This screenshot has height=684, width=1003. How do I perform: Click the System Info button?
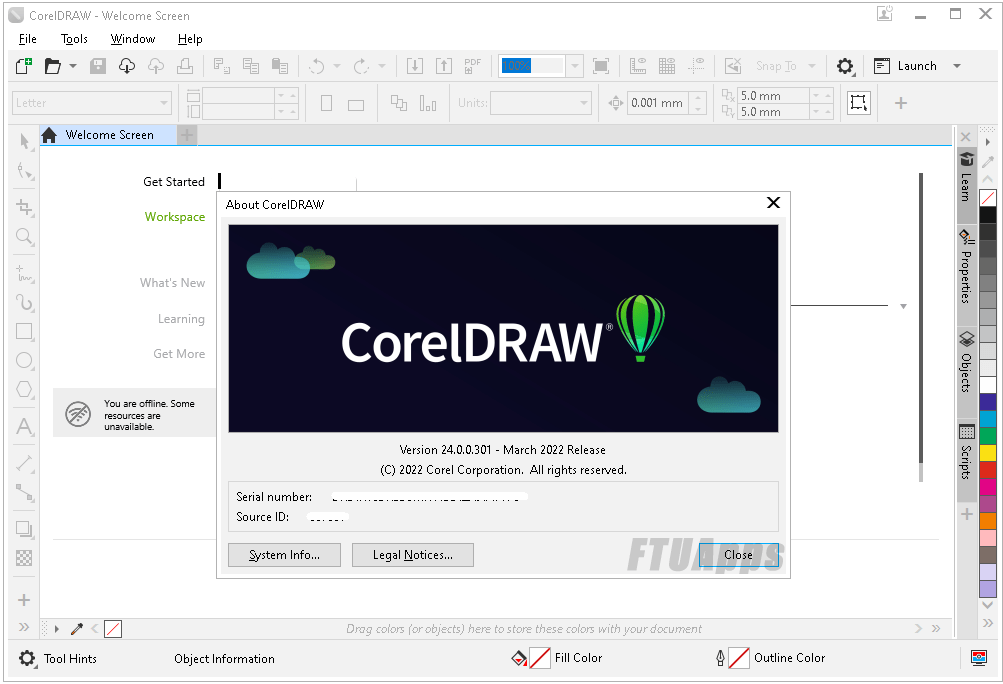point(284,555)
